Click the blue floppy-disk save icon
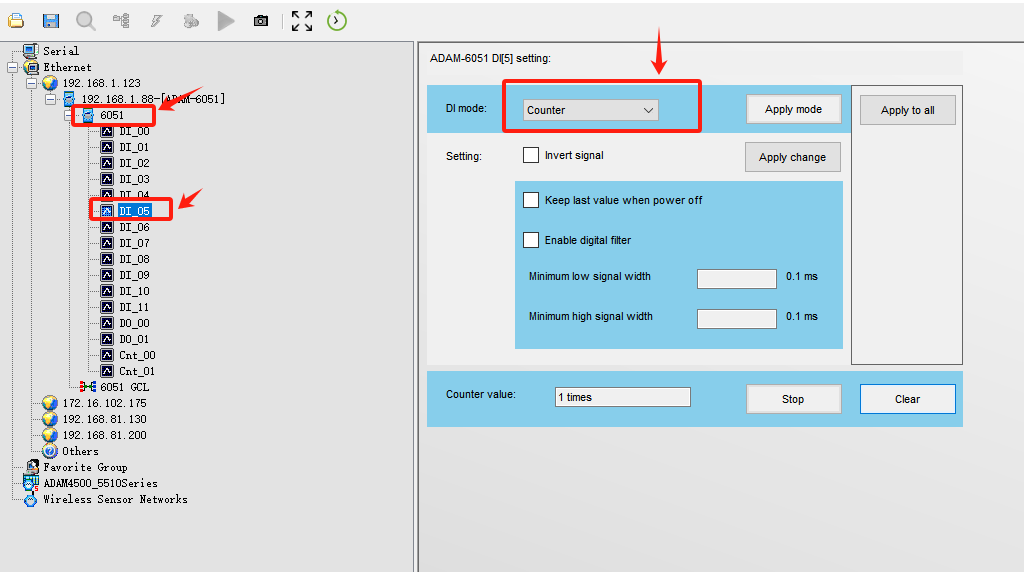 51,20
